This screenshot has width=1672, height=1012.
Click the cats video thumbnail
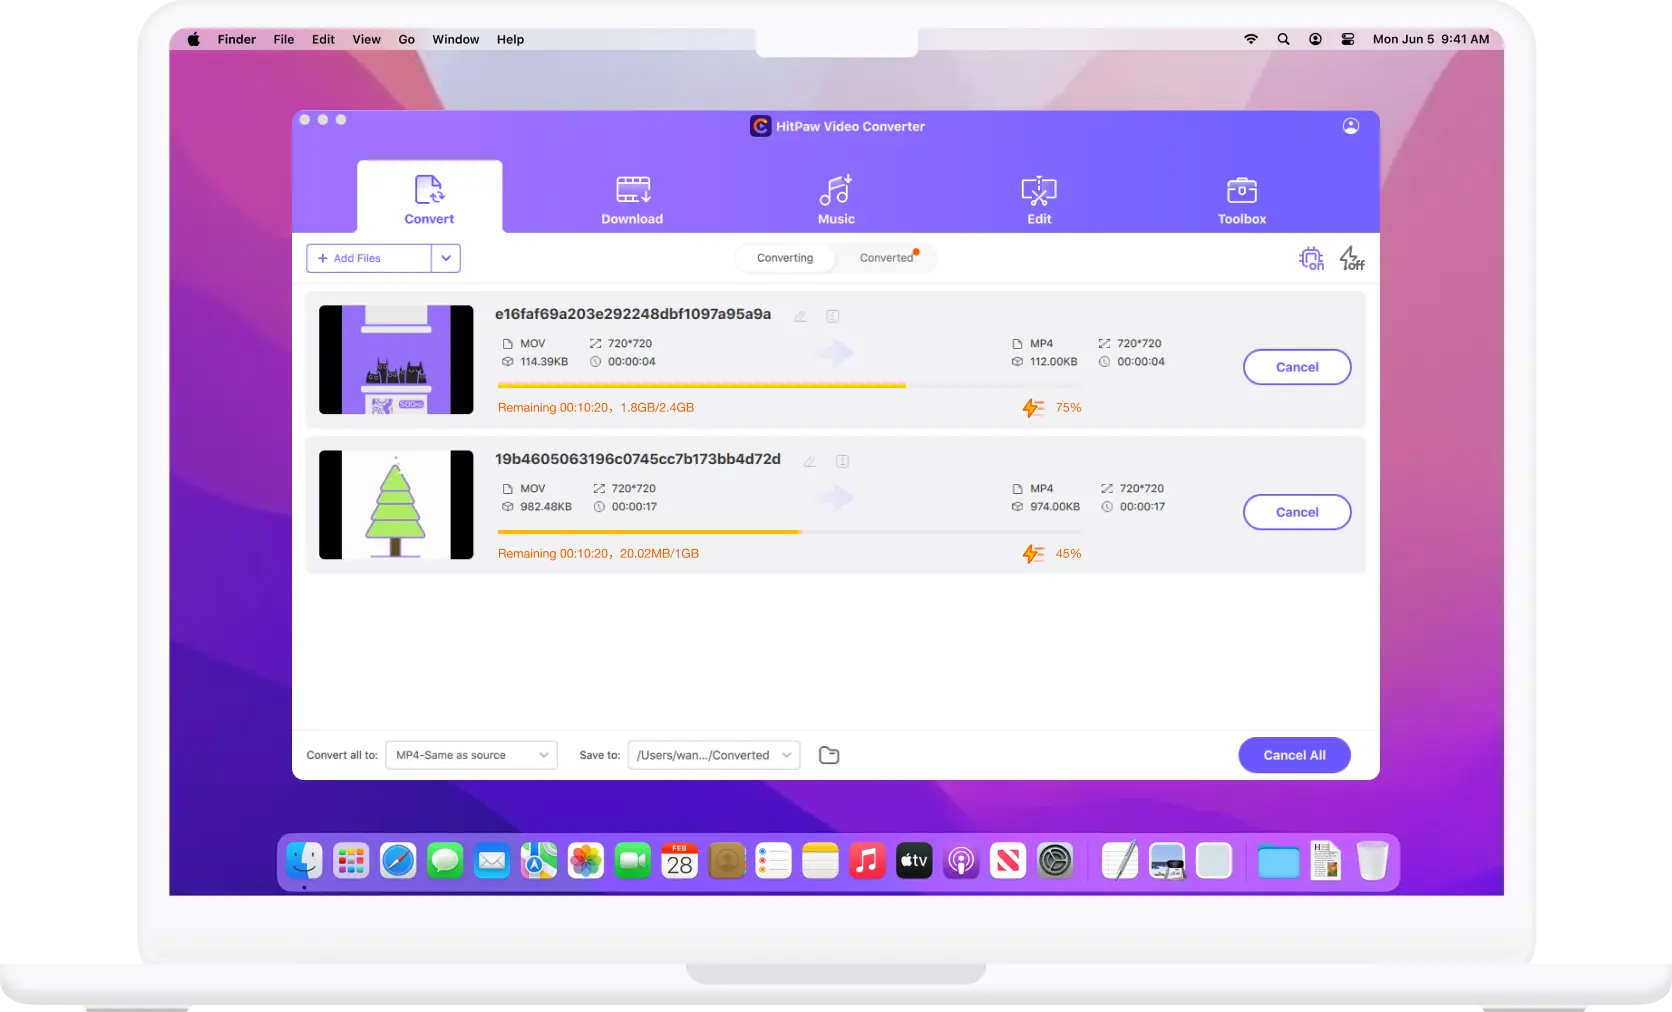click(x=396, y=359)
